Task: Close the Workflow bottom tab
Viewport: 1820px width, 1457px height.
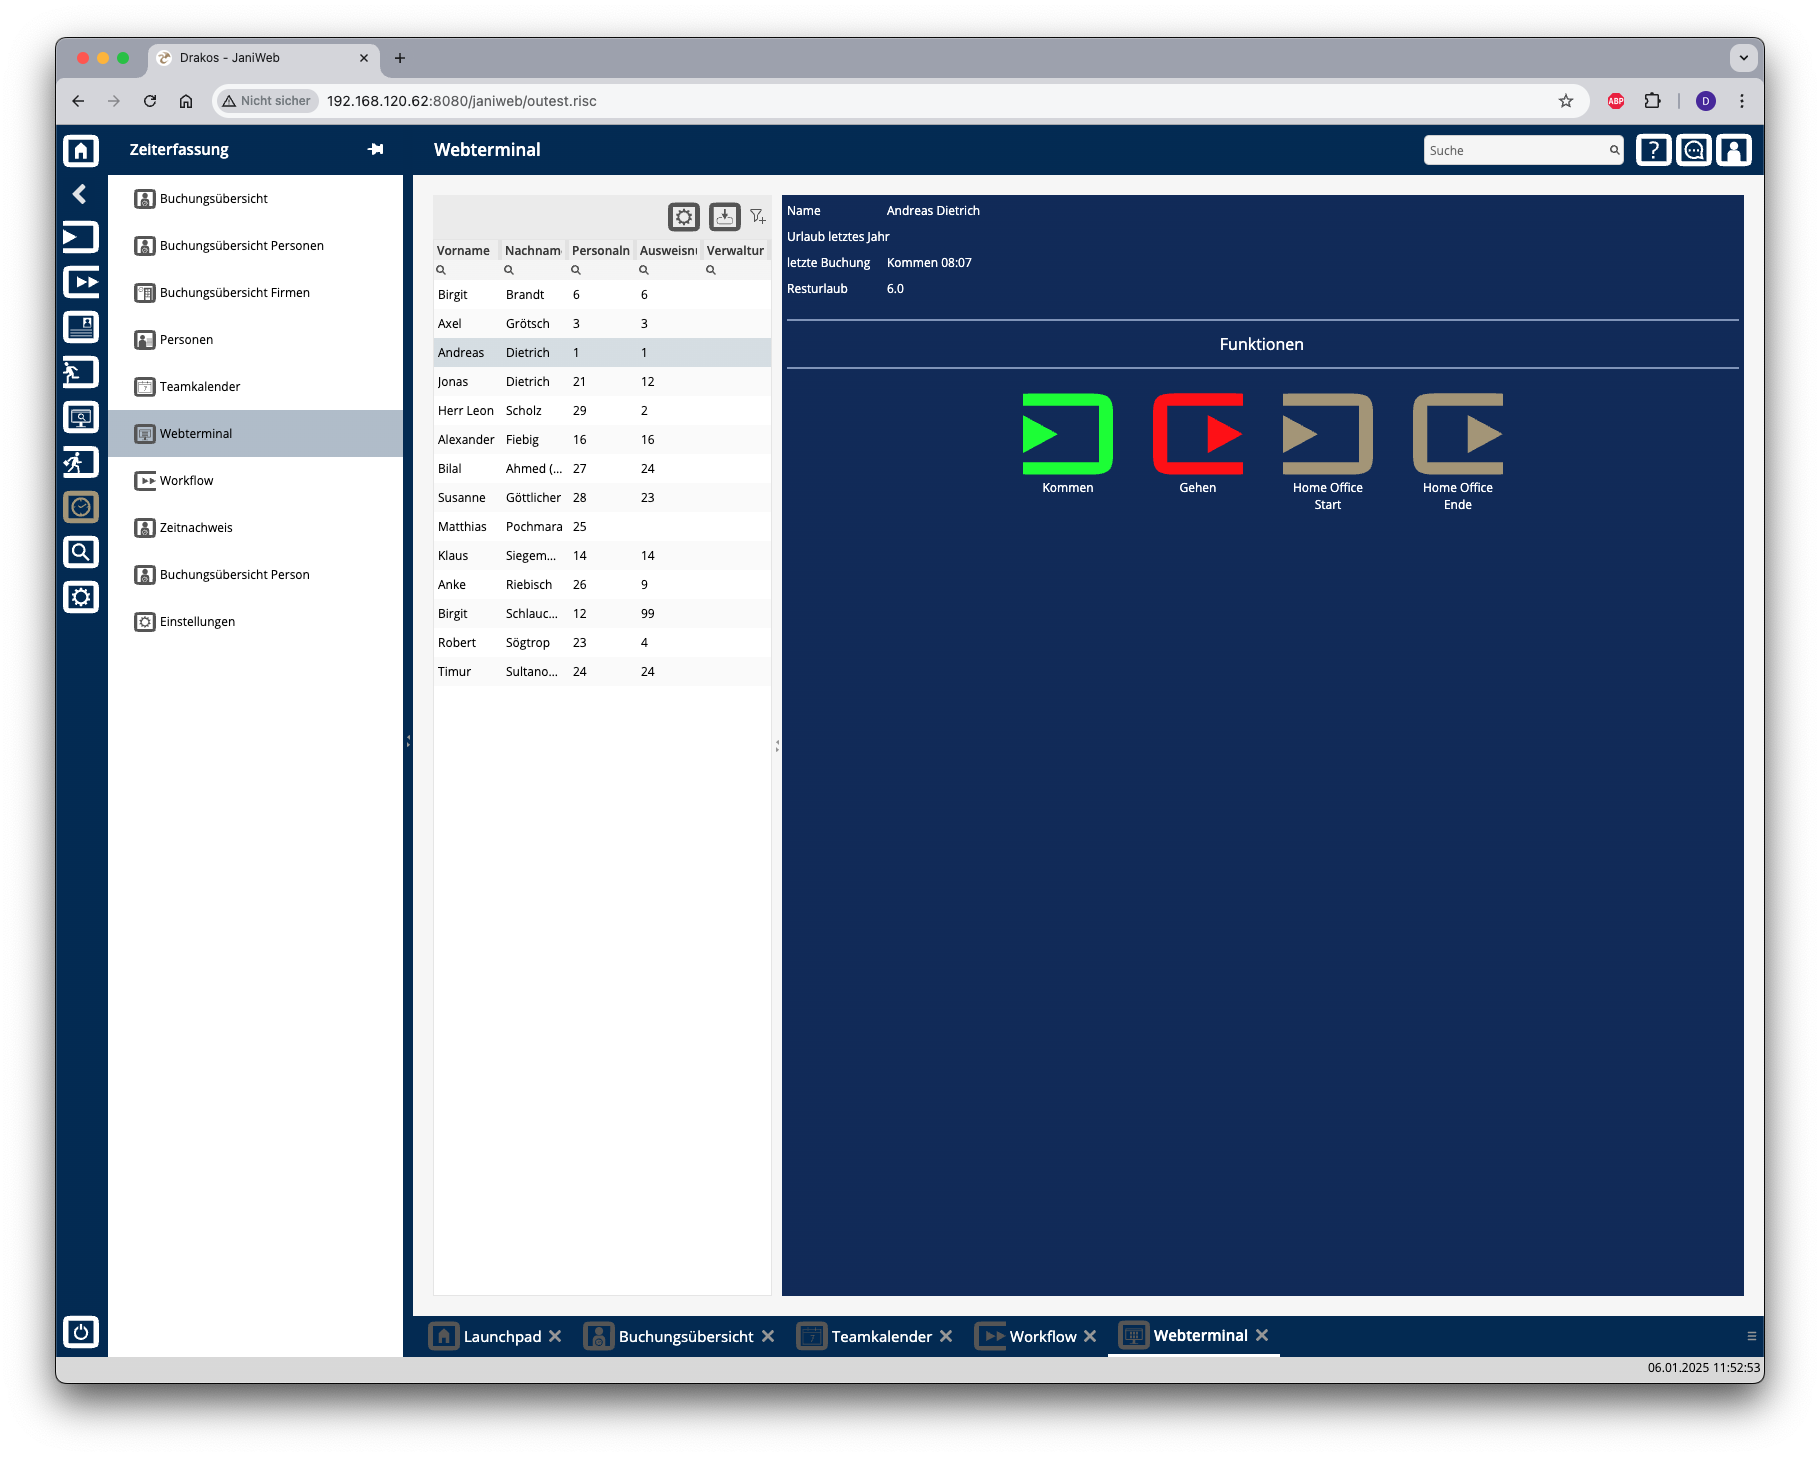Action: tap(1090, 1337)
